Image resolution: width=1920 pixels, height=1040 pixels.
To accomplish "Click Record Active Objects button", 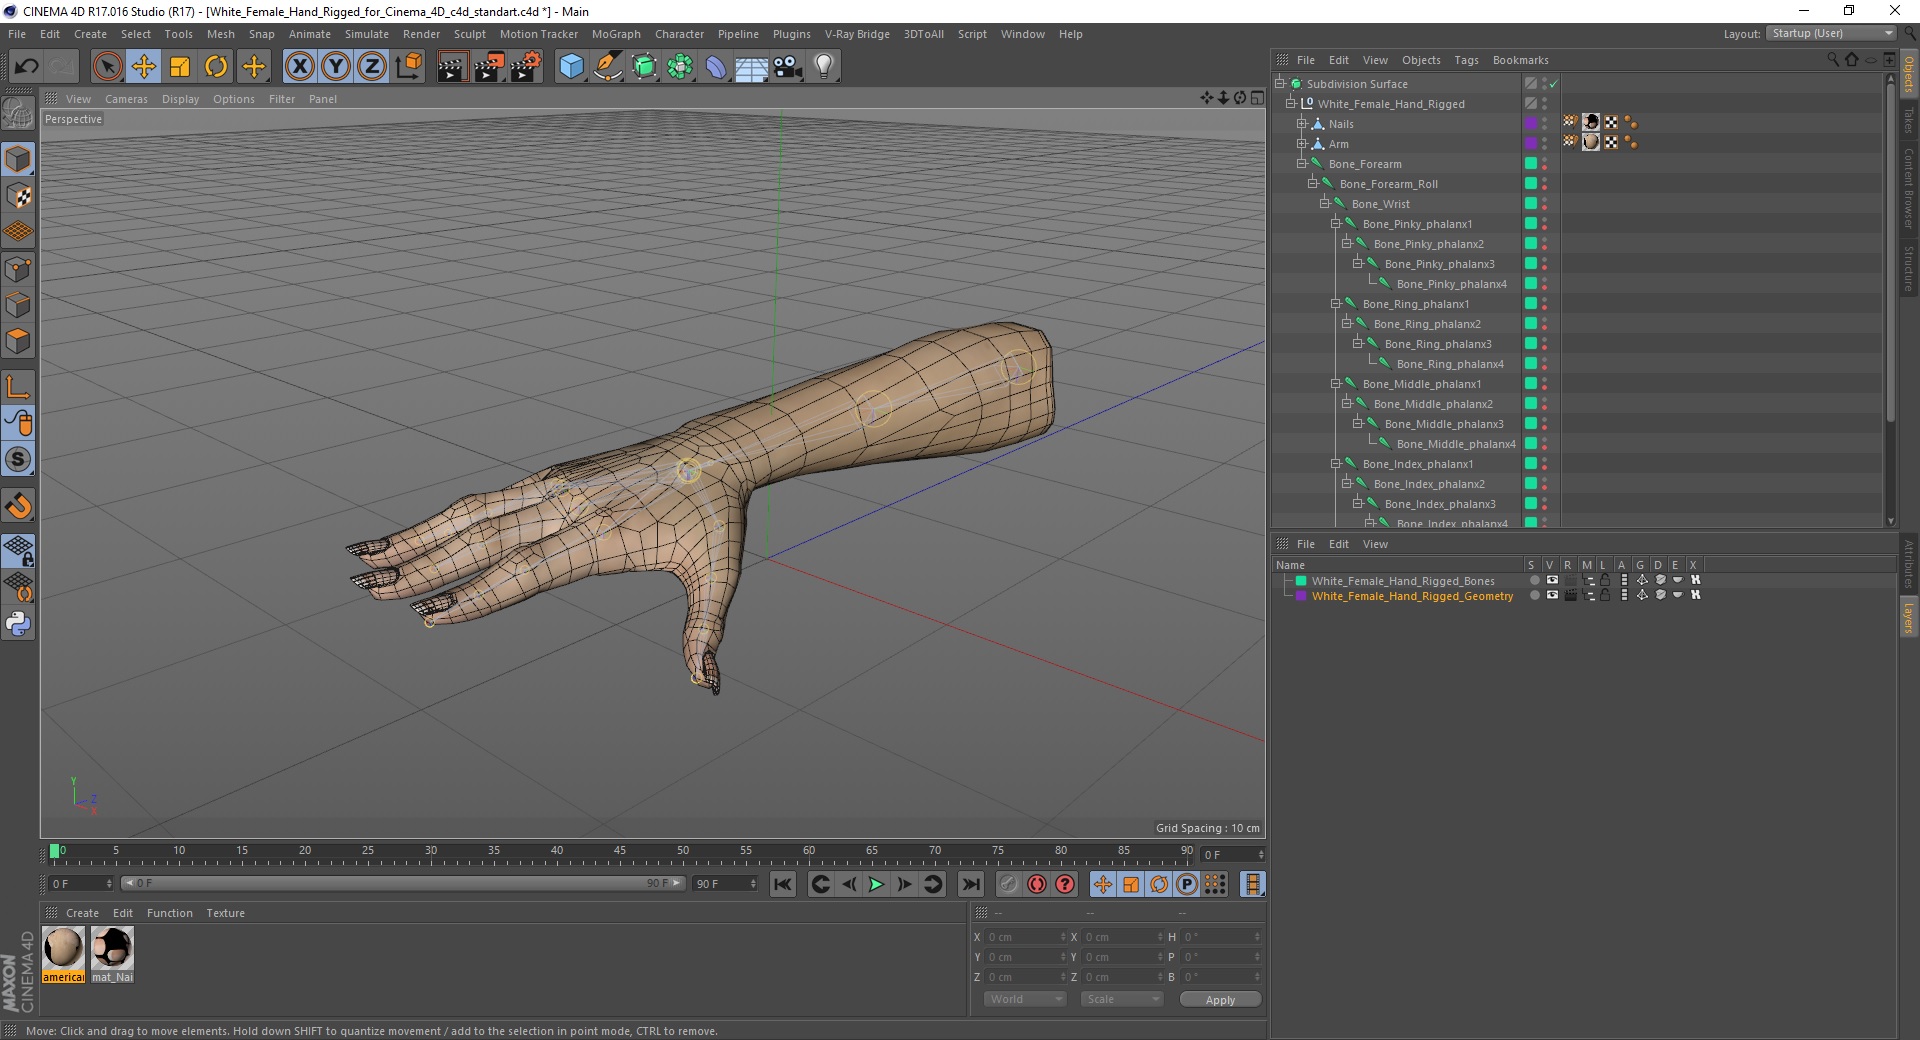I will pyautogui.click(x=1008, y=884).
